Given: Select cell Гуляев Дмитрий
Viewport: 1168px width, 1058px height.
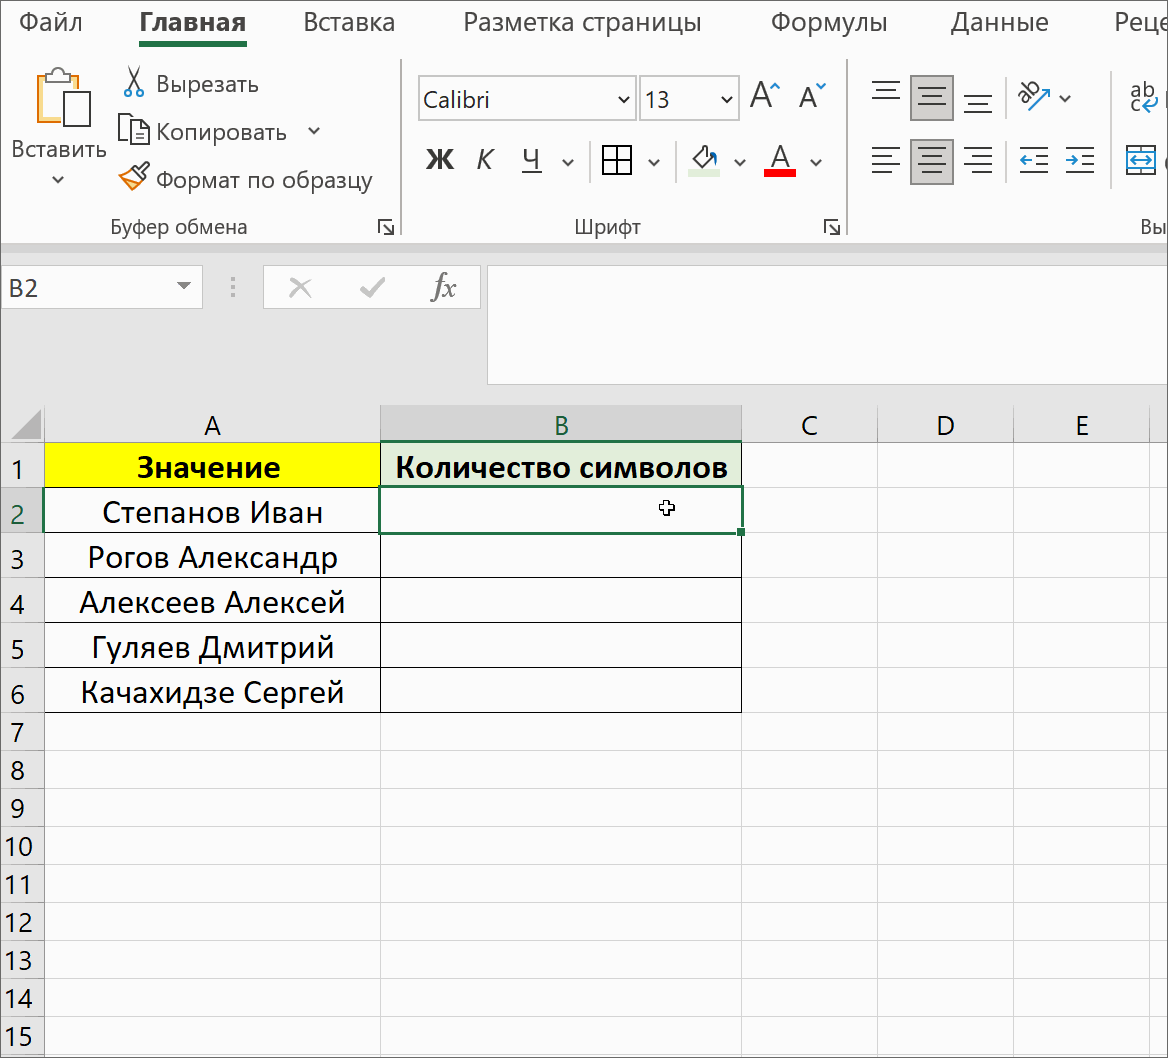Looking at the screenshot, I should coord(212,647).
